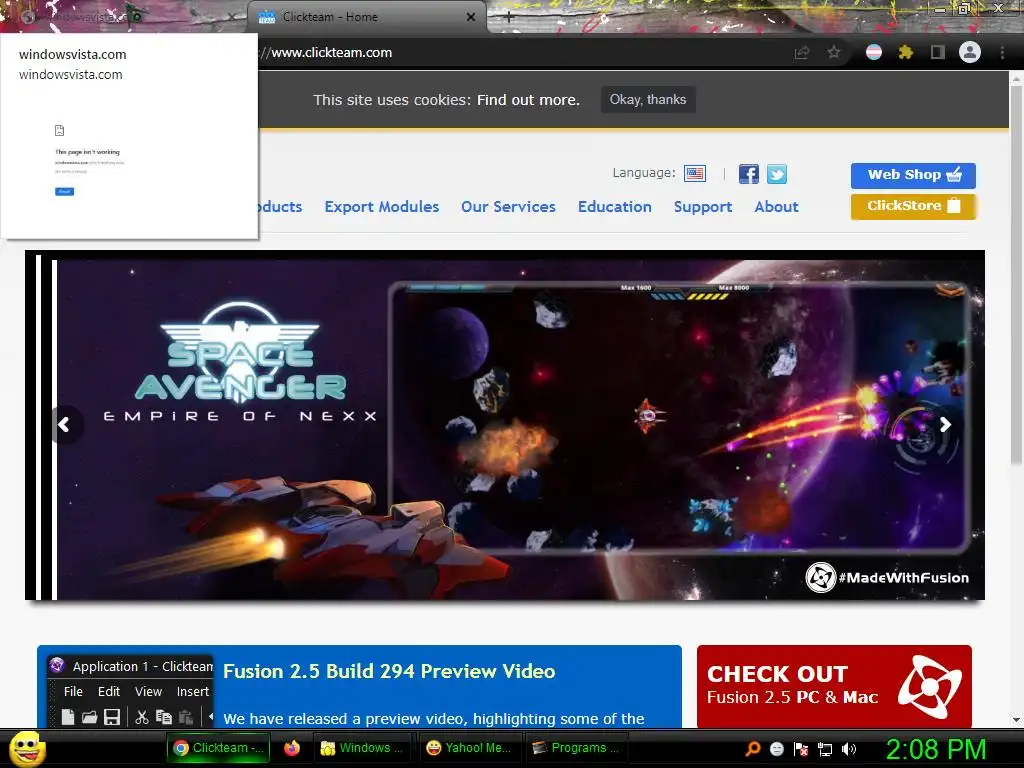Click the scroll down arrow of the page

point(1016,720)
